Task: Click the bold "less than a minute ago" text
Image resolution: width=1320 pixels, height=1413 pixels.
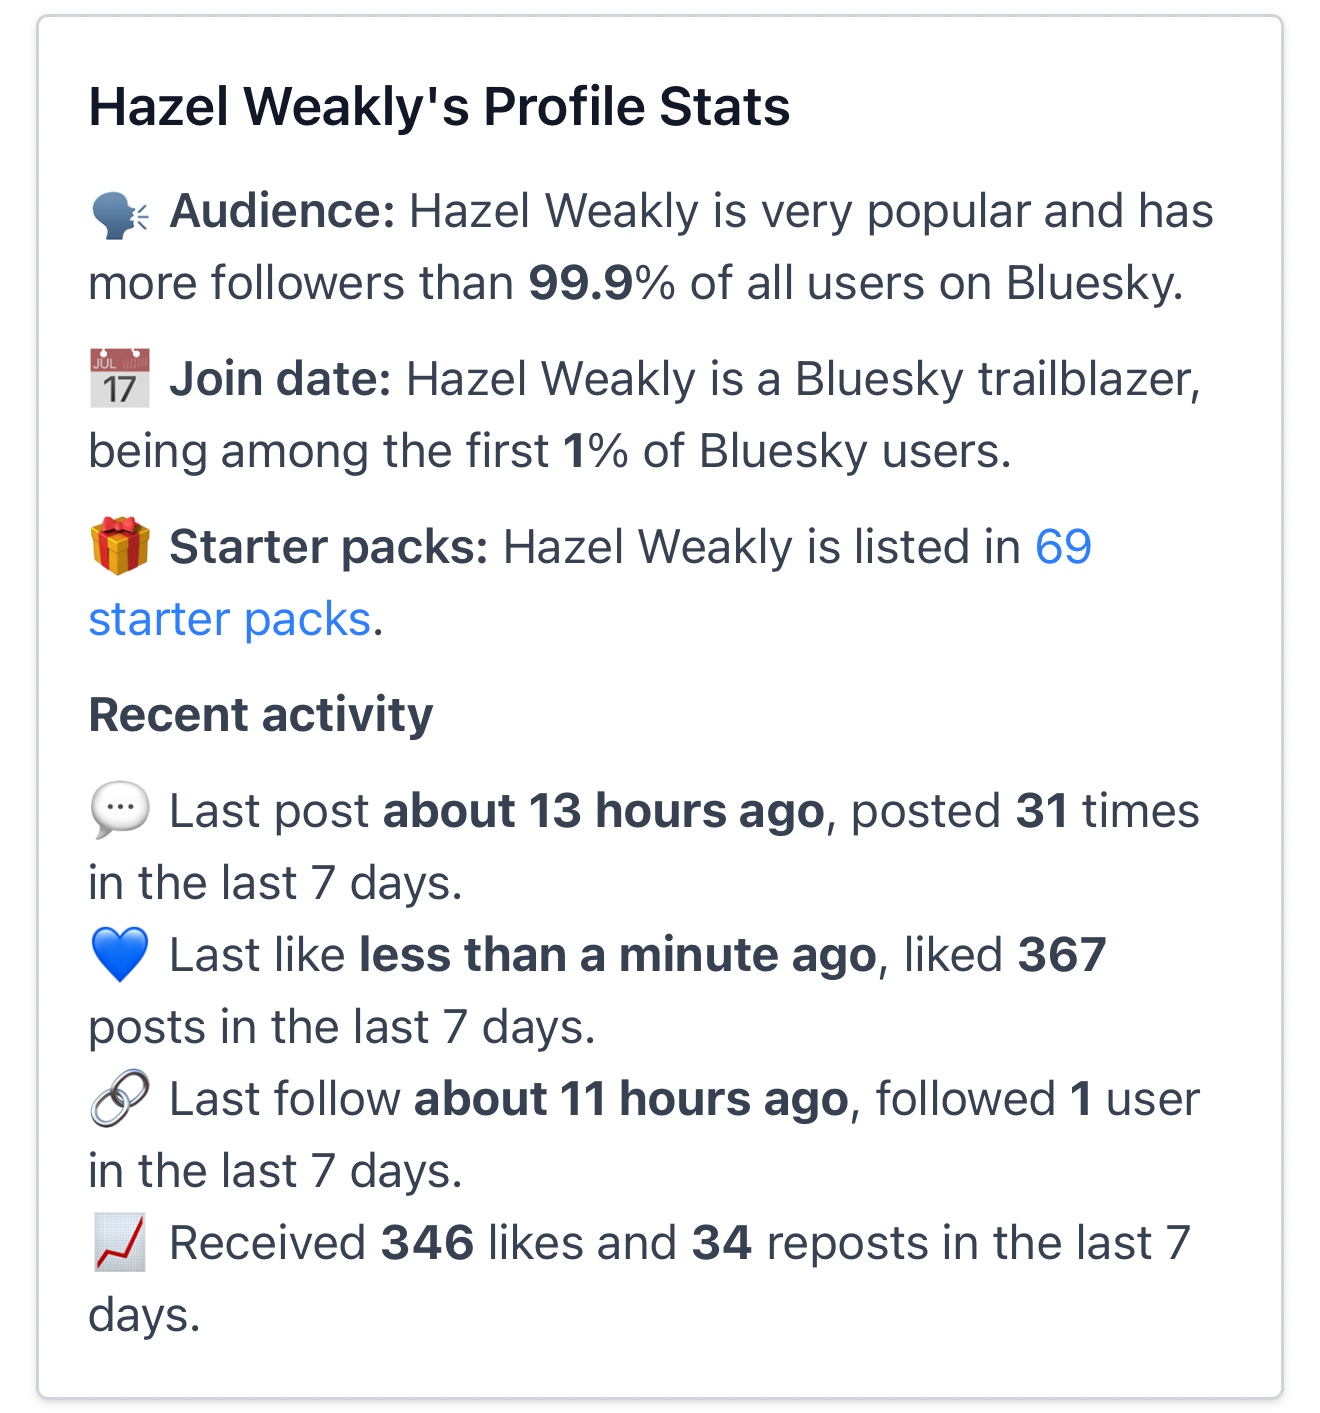Action: point(618,955)
